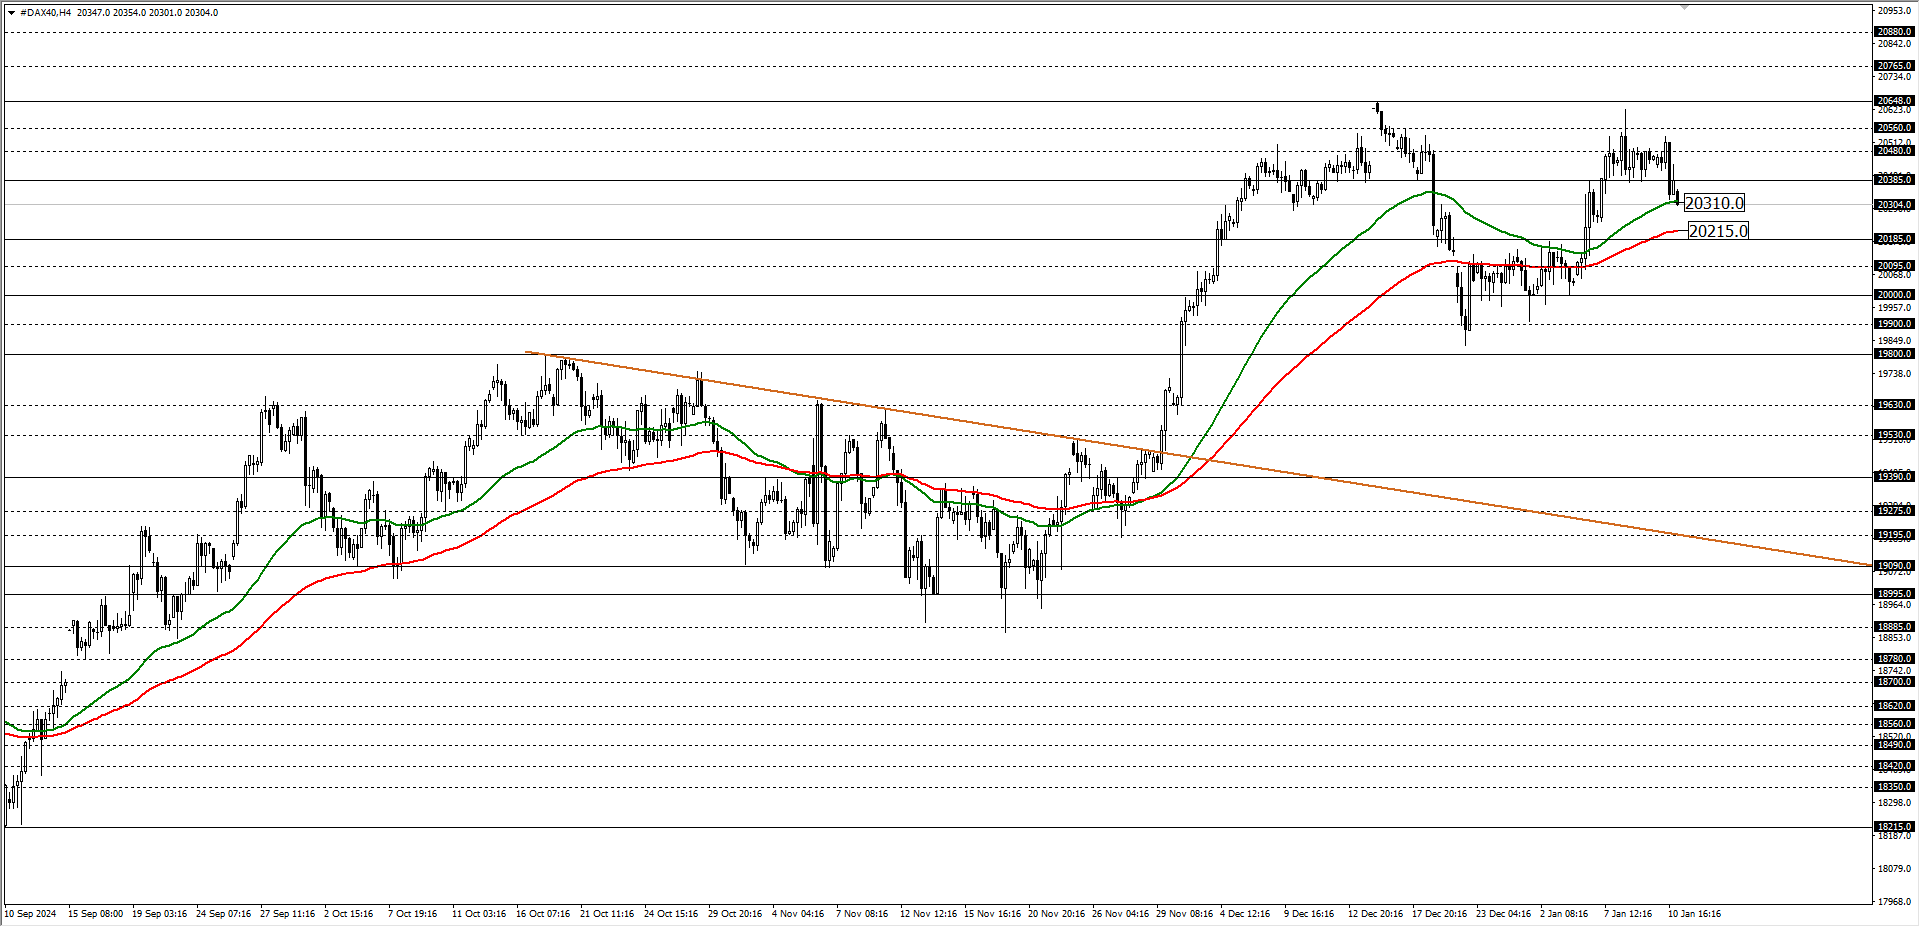
Task: Click the 18490.0 price level label
Action: pos(1894,745)
